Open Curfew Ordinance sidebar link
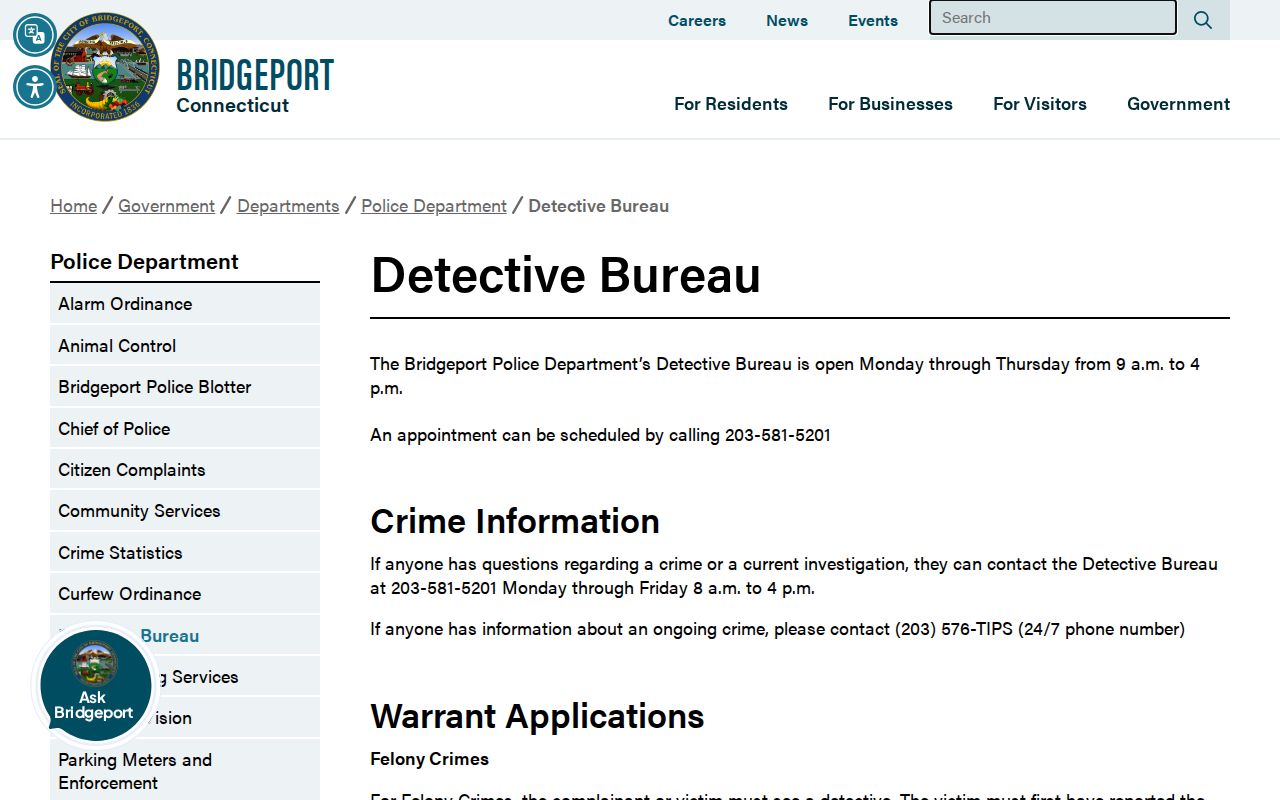 [185, 594]
